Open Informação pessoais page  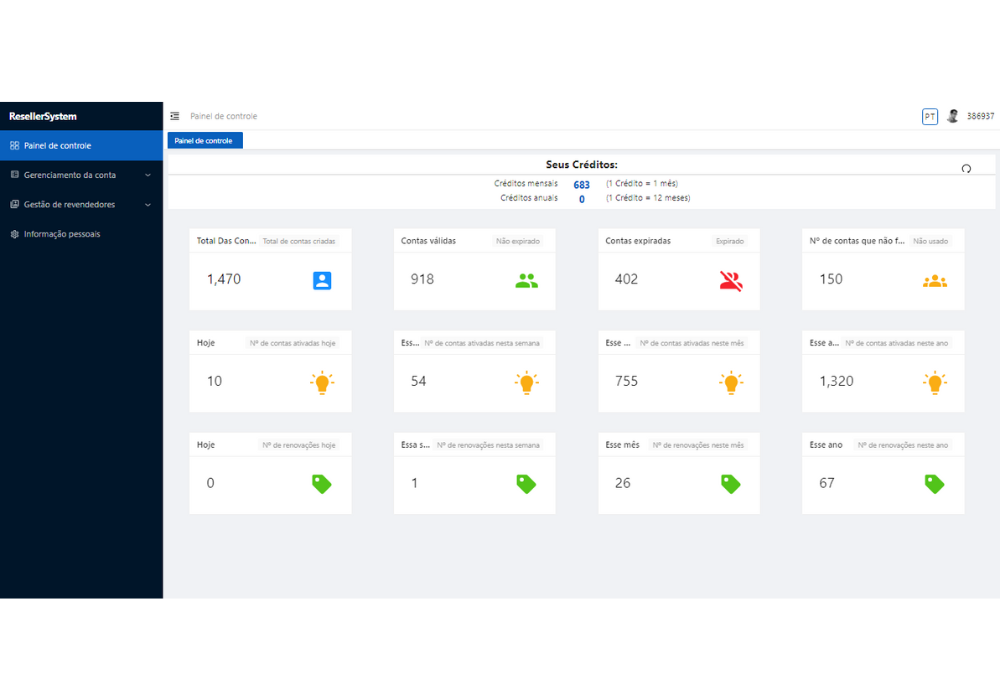(x=62, y=234)
